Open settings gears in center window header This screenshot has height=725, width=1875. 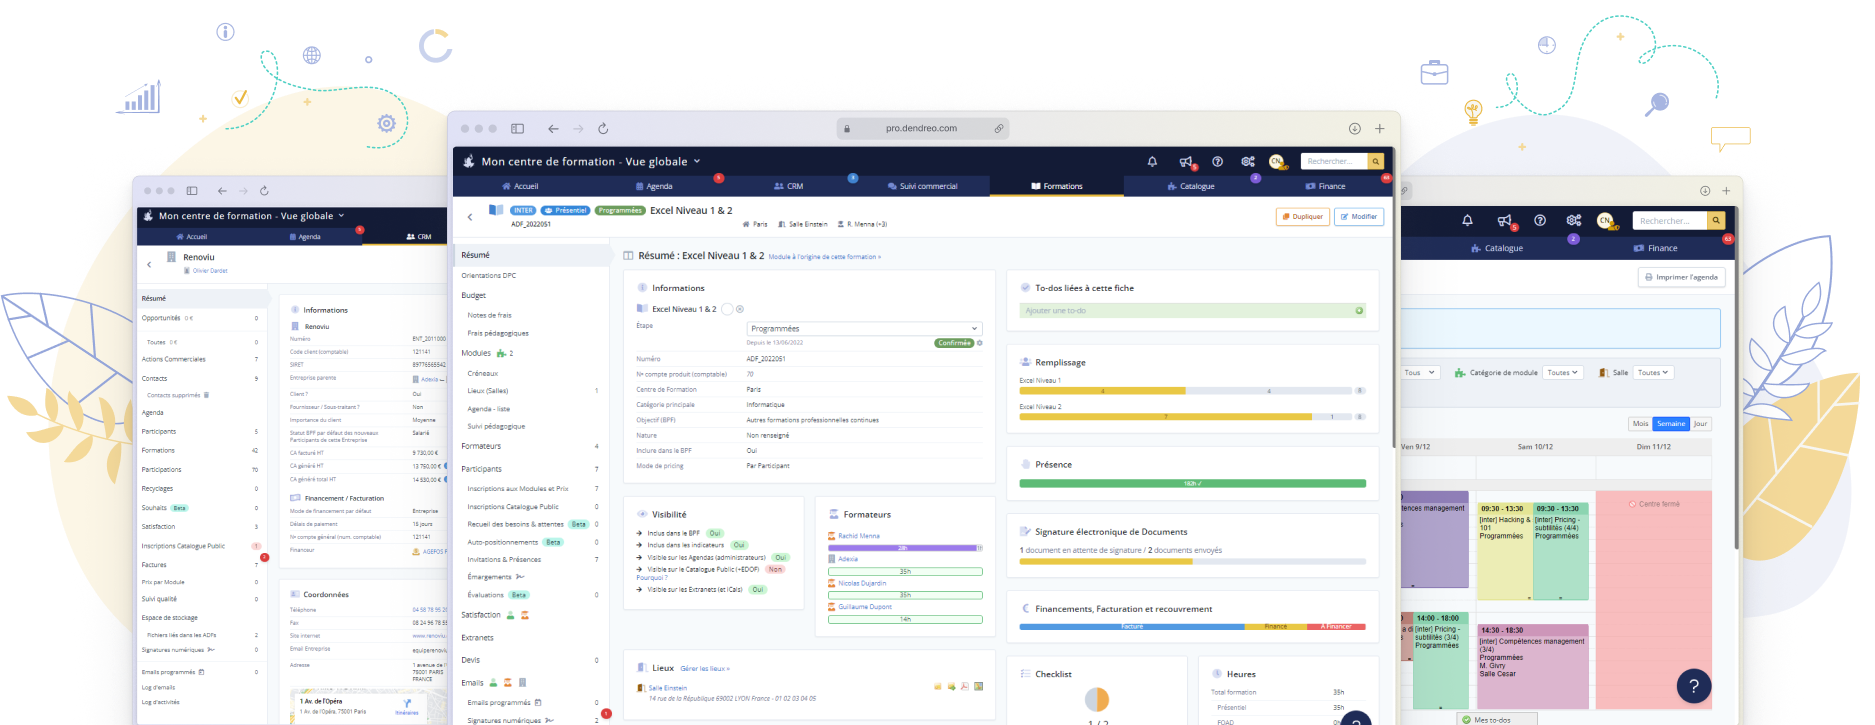[x=1248, y=161]
